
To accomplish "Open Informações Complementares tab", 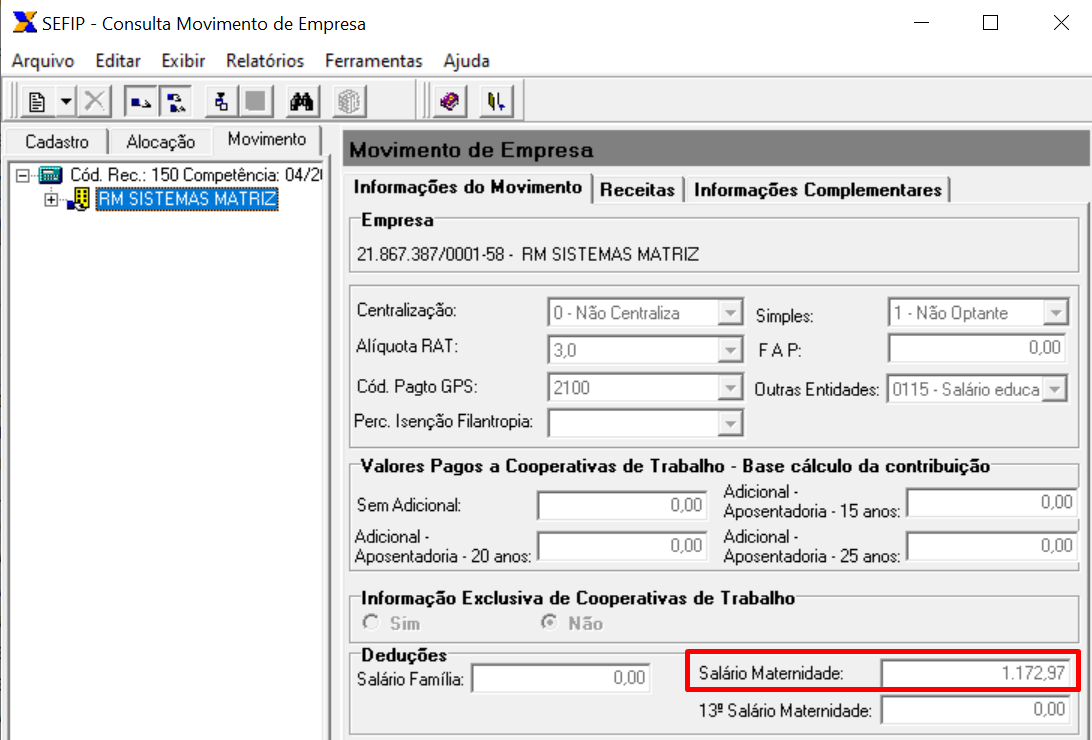I will pos(818,190).
